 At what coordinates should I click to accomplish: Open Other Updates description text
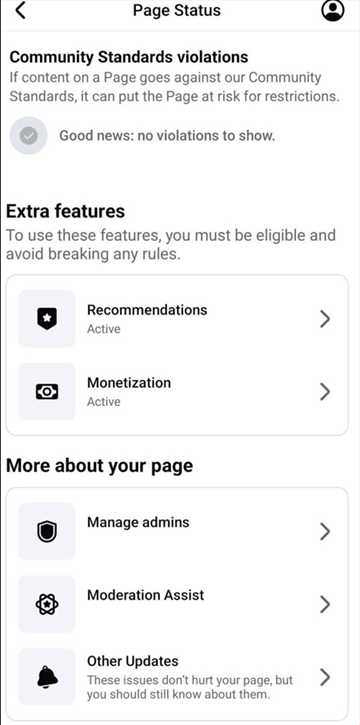pyautogui.click(x=190, y=688)
